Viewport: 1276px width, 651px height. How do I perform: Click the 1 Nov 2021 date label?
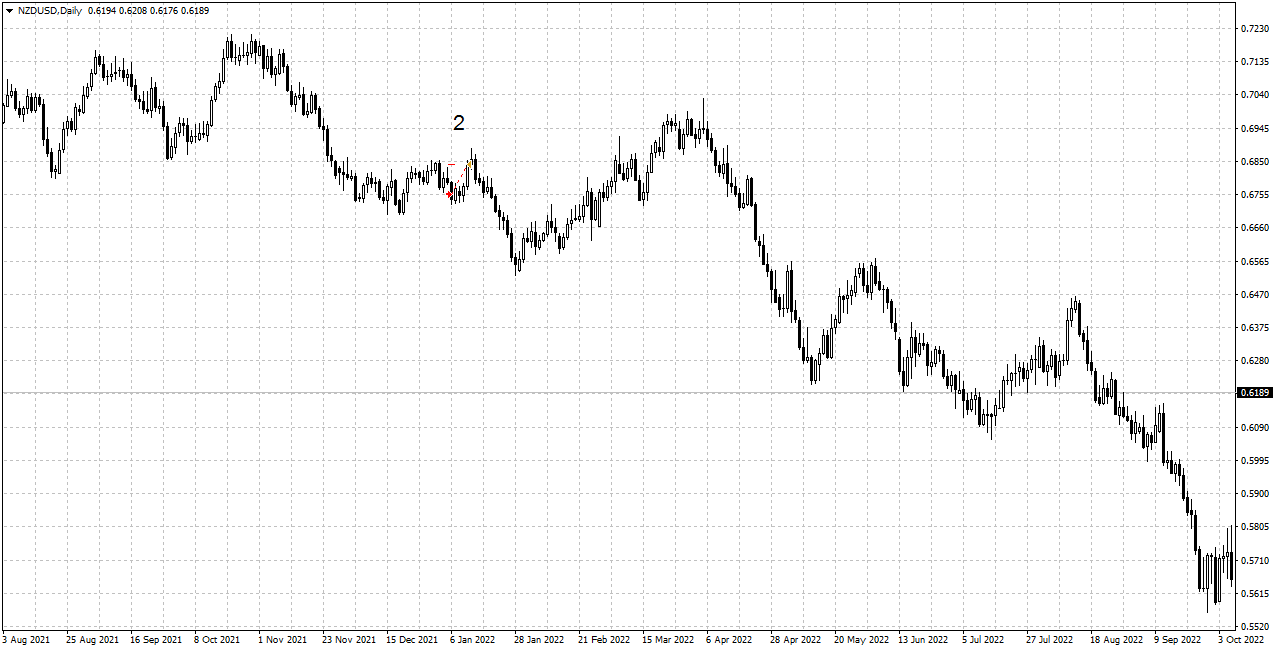click(284, 638)
